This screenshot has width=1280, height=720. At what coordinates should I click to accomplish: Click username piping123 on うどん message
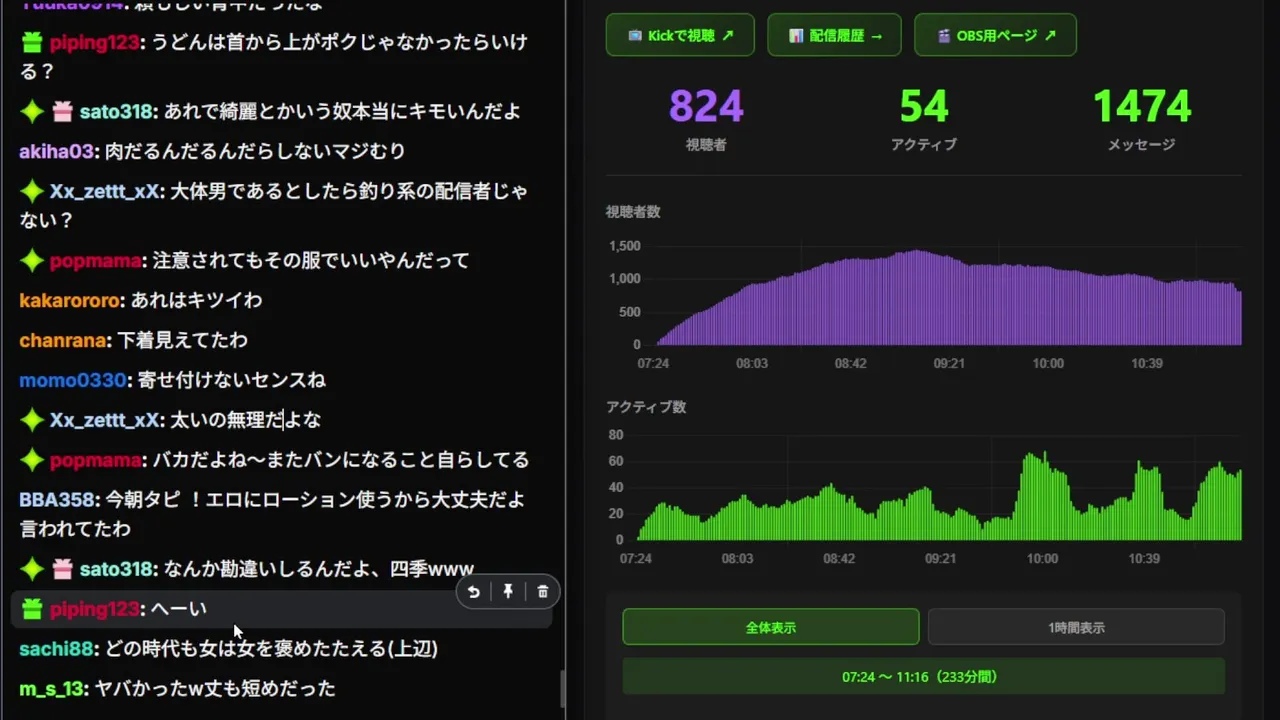pos(95,43)
